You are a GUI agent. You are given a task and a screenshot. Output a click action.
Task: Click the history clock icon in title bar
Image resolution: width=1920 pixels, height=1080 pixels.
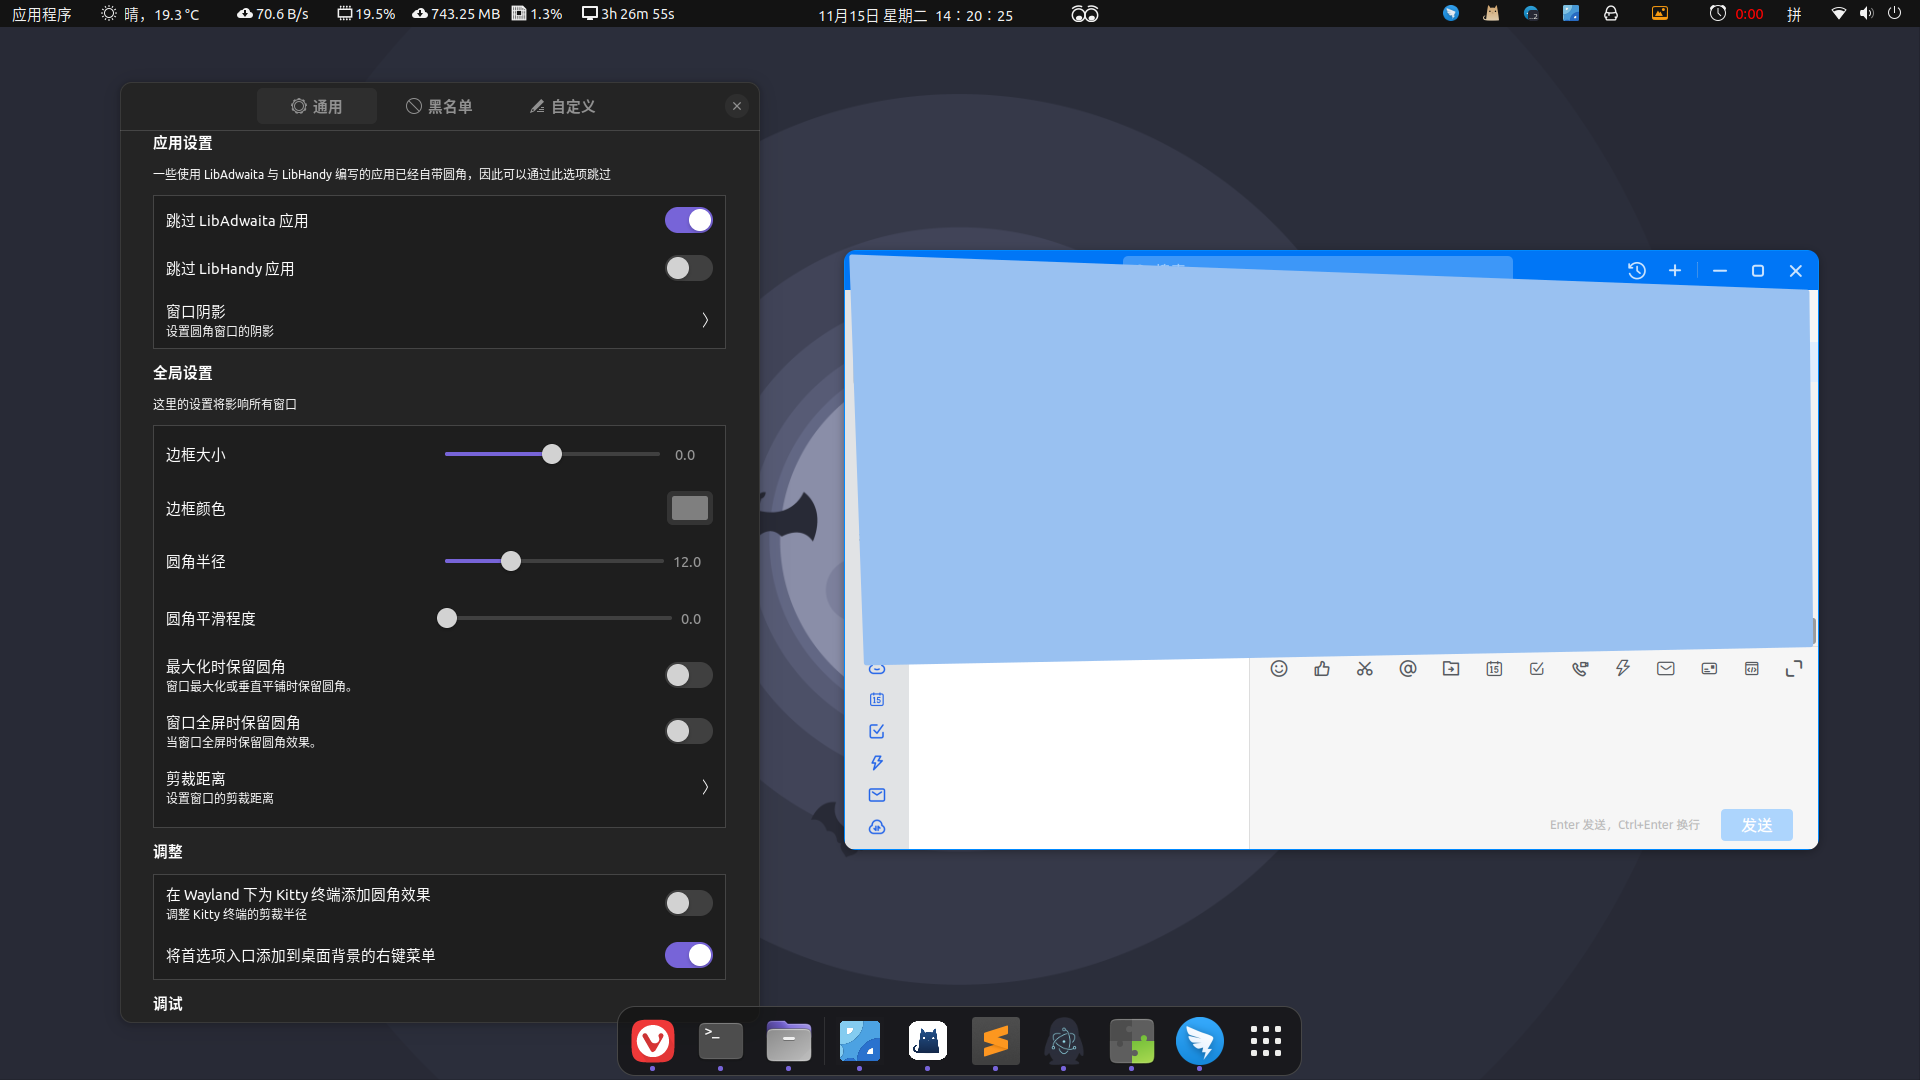pos(1636,271)
